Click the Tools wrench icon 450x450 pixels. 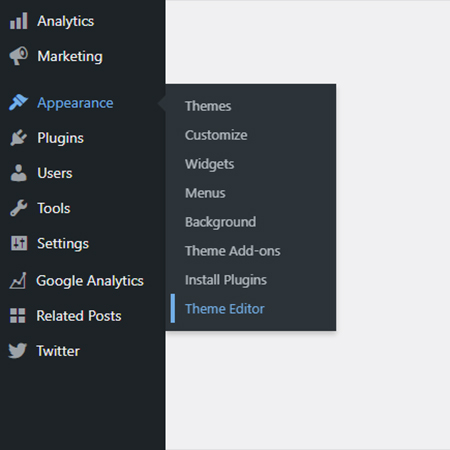pos(18,208)
